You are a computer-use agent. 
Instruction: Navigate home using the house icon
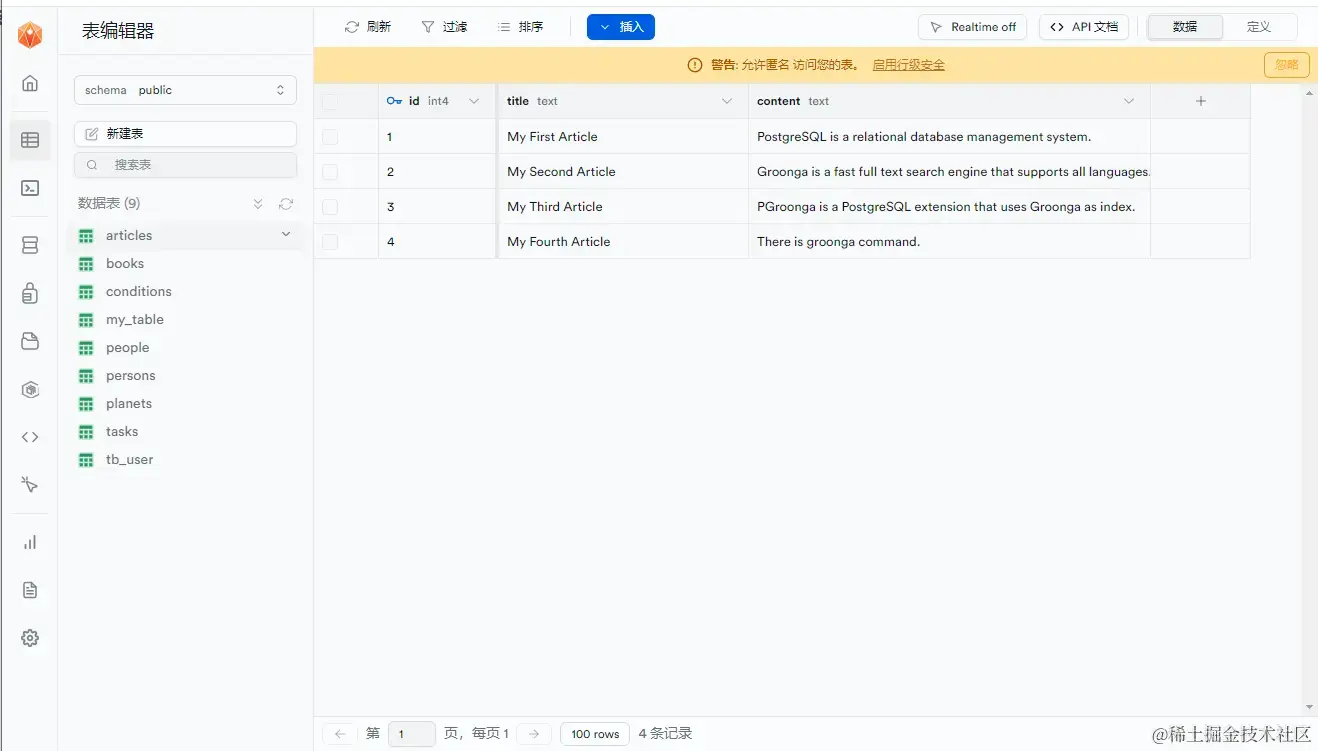30,83
